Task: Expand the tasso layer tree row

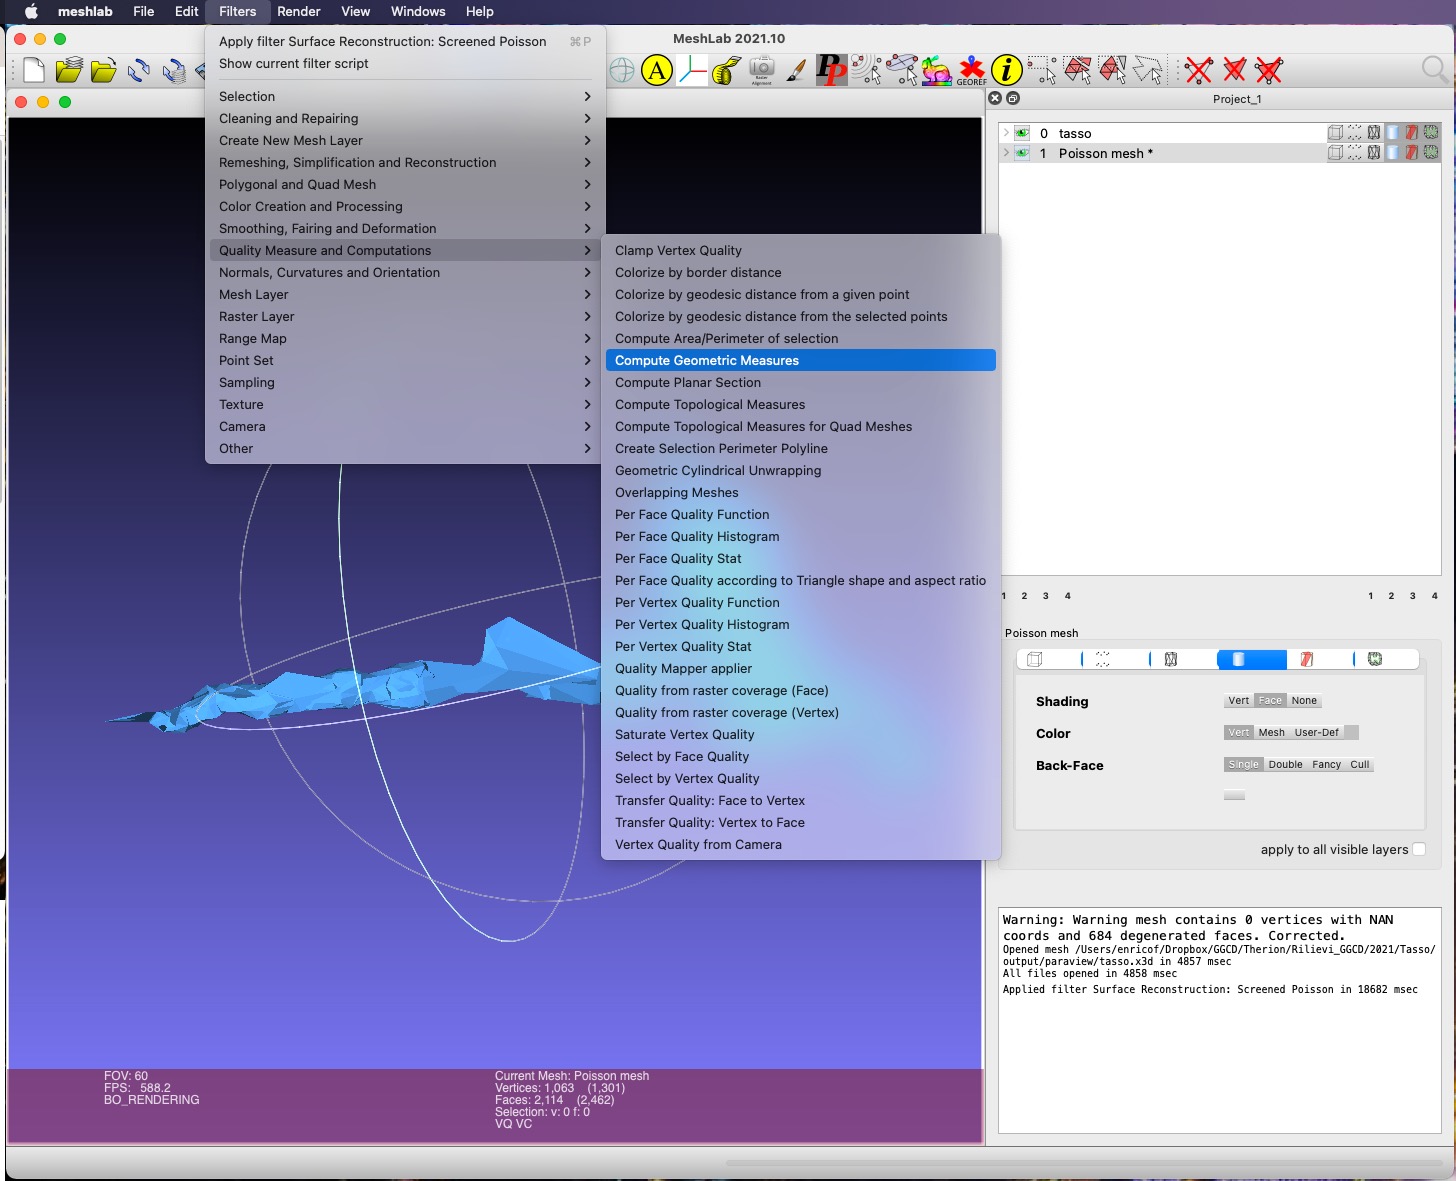Action: (x=1006, y=133)
